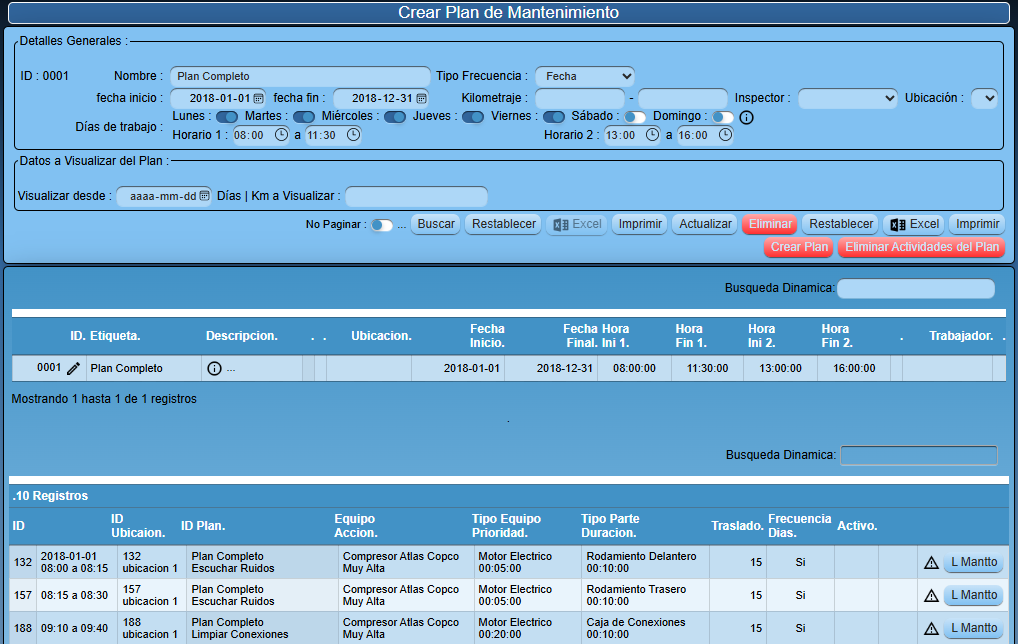
Task: Click the Horario 1 start time 08:00 field
Action: point(260,135)
